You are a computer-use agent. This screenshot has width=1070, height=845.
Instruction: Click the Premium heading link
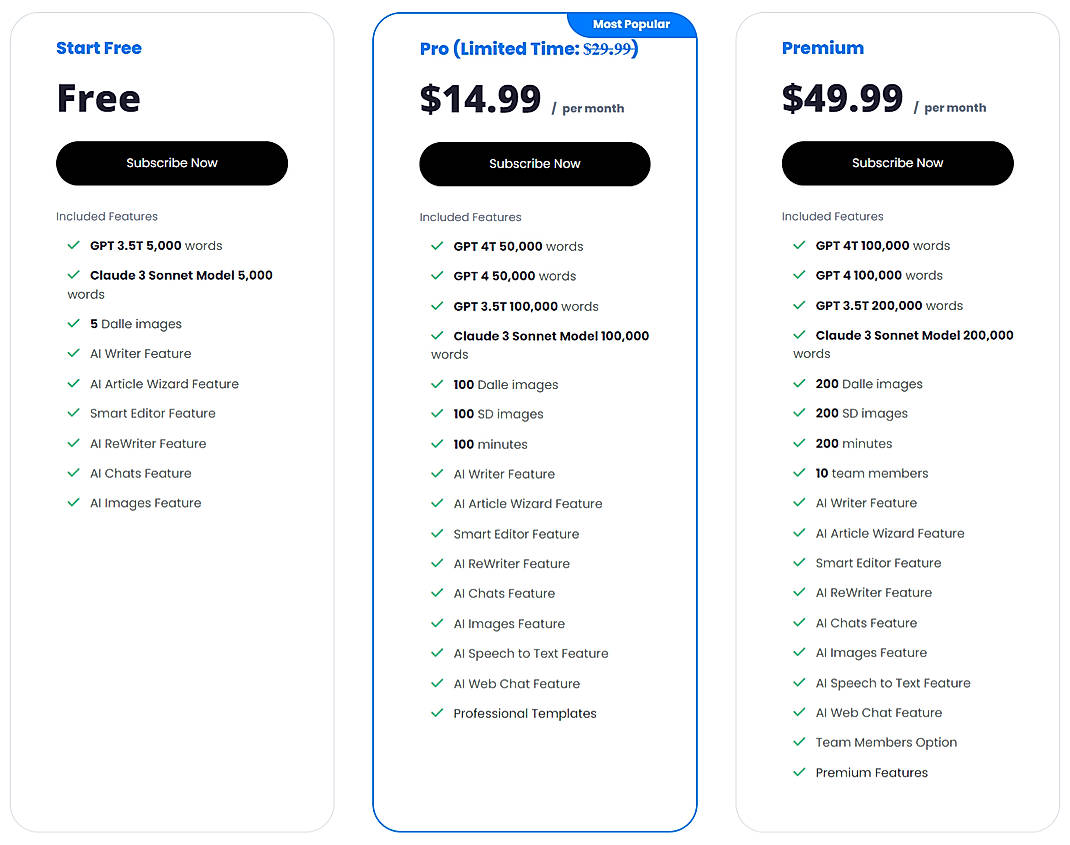click(x=822, y=47)
